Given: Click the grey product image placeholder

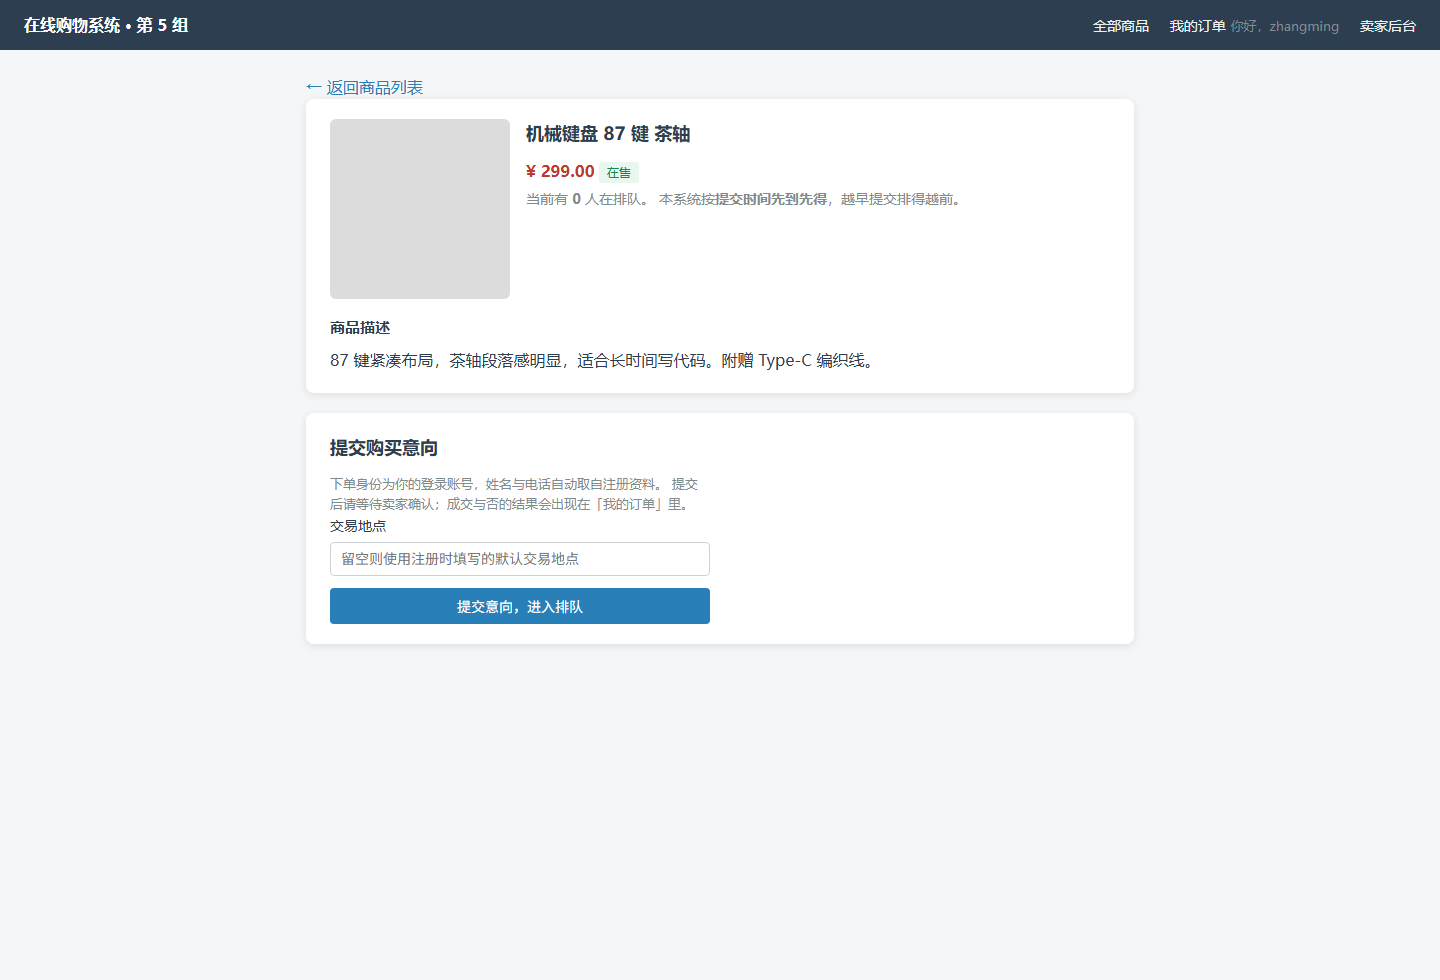Looking at the screenshot, I should (420, 209).
